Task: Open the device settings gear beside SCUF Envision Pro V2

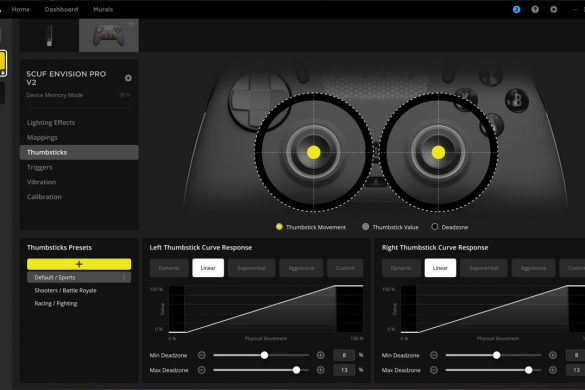Action: pyautogui.click(x=128, y=78)
